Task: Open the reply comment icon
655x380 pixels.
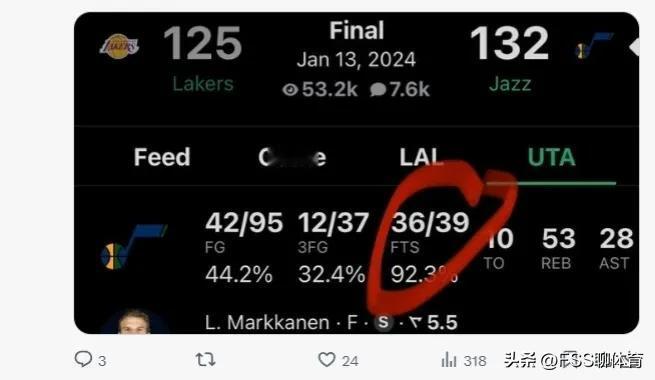Action: 83,359
